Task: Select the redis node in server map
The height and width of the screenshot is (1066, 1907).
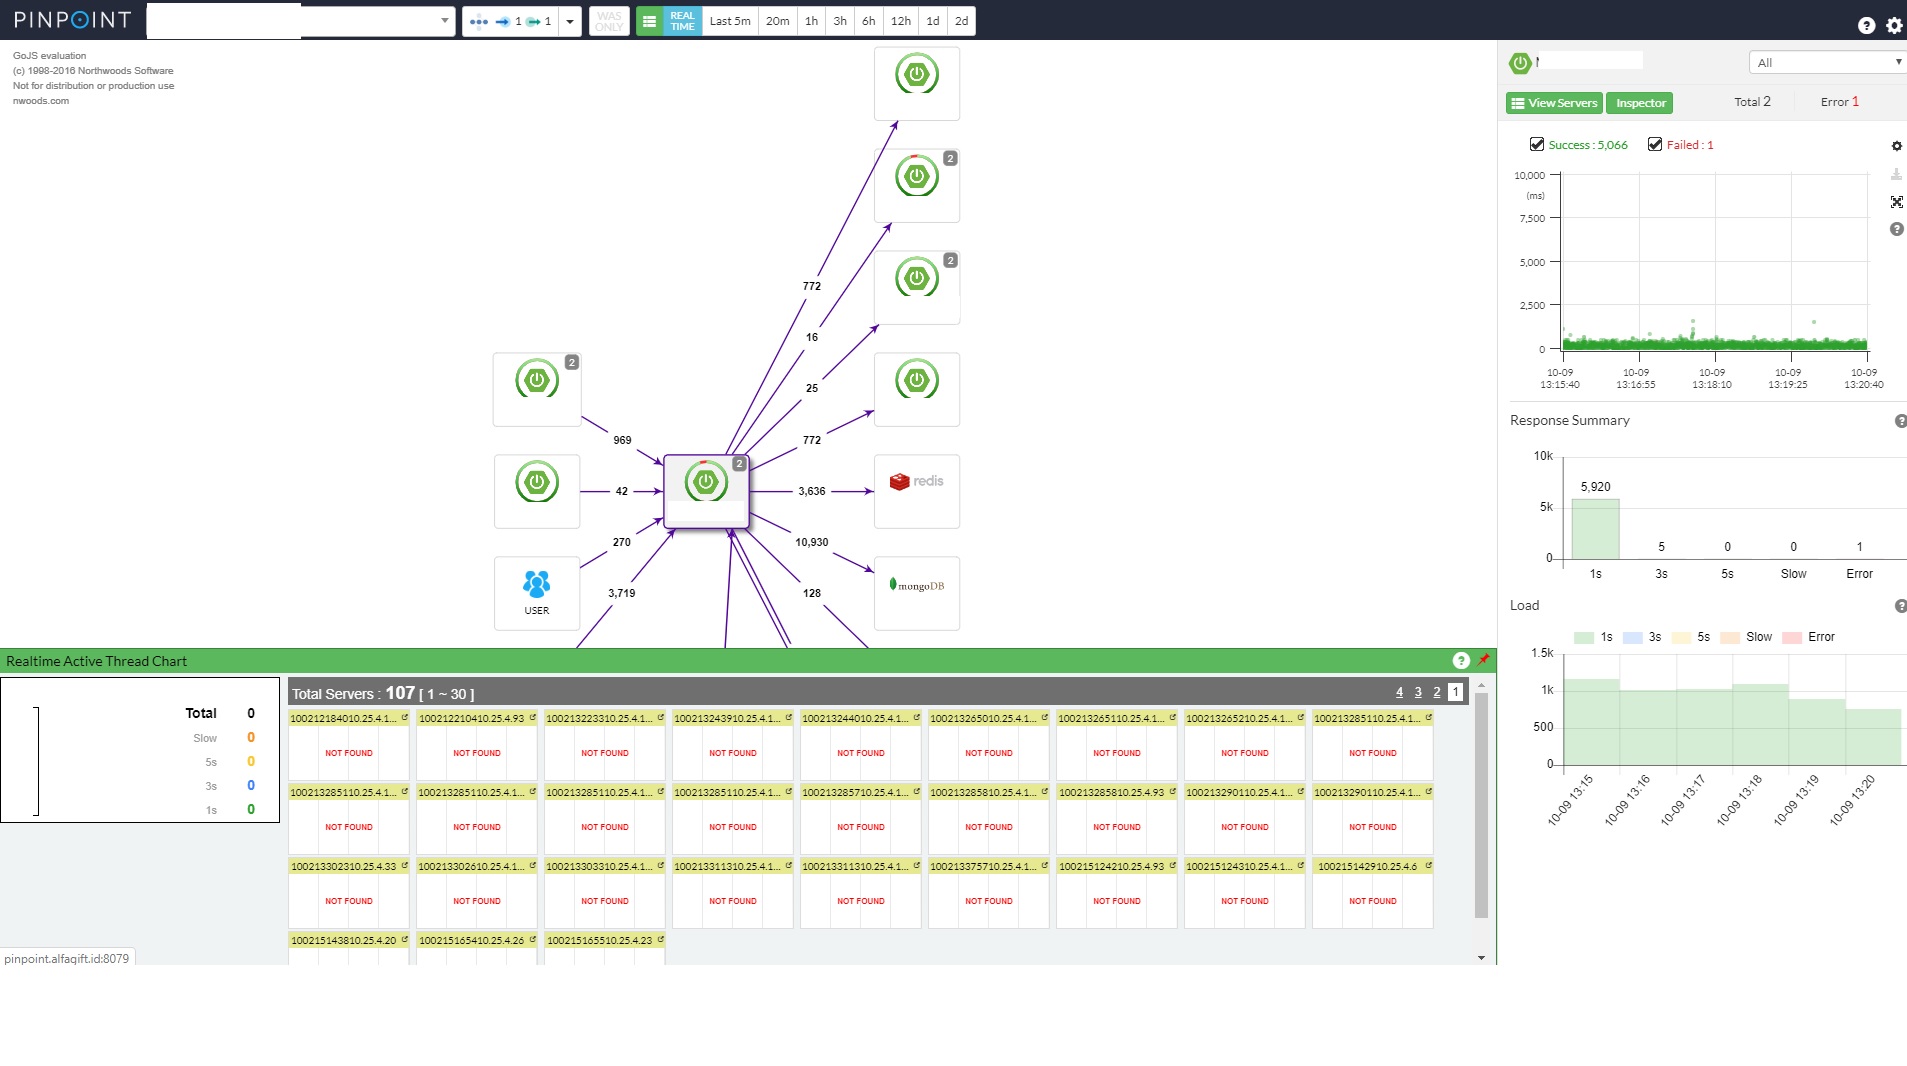Action: pyautogui.click(x=917, y=491)
